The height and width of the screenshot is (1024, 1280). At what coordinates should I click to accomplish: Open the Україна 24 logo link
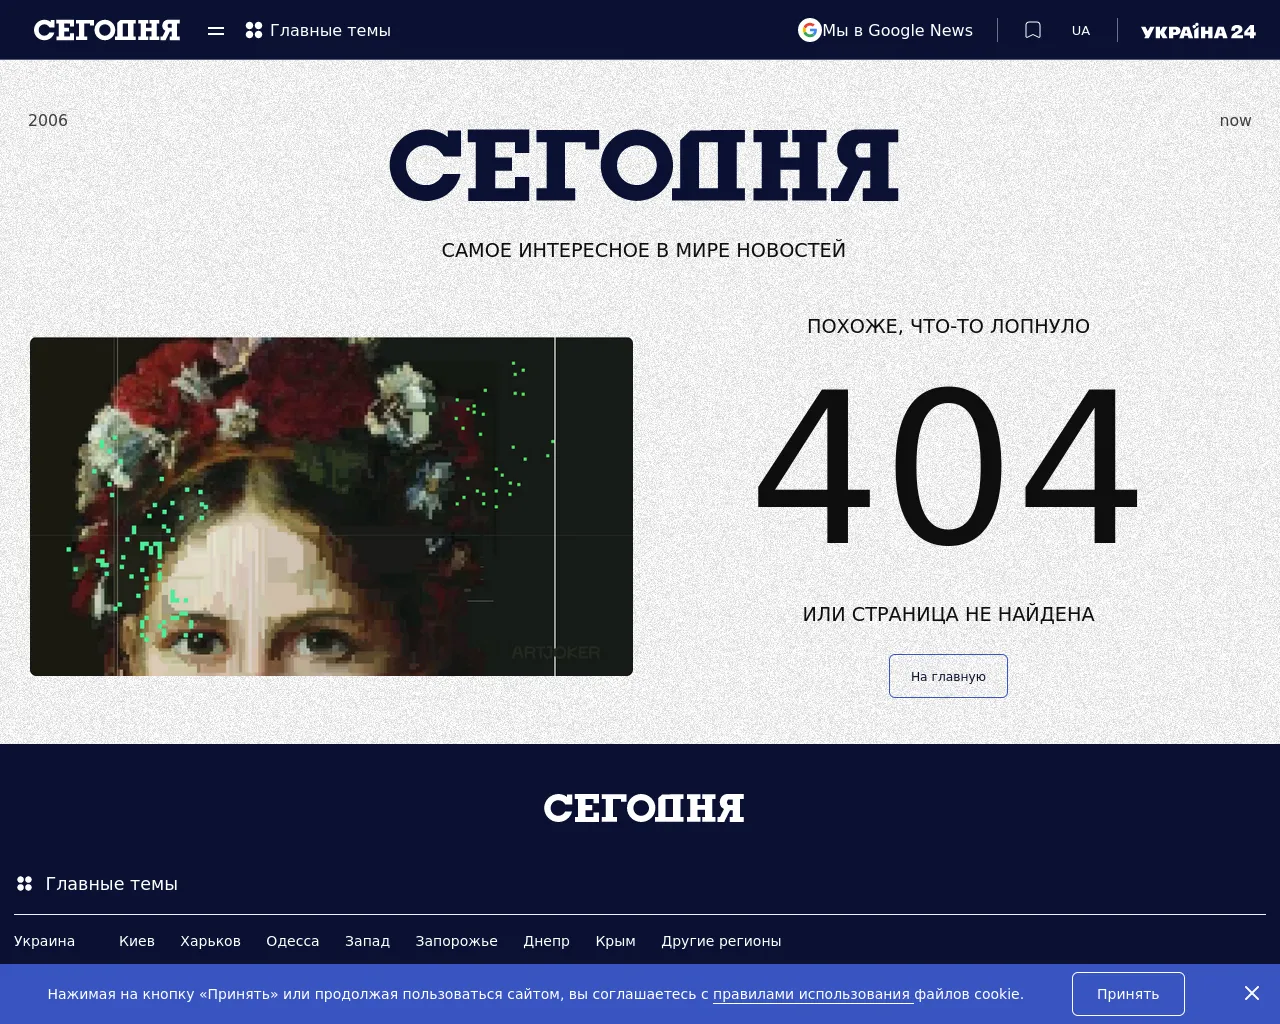click(x=1198, y=31)
